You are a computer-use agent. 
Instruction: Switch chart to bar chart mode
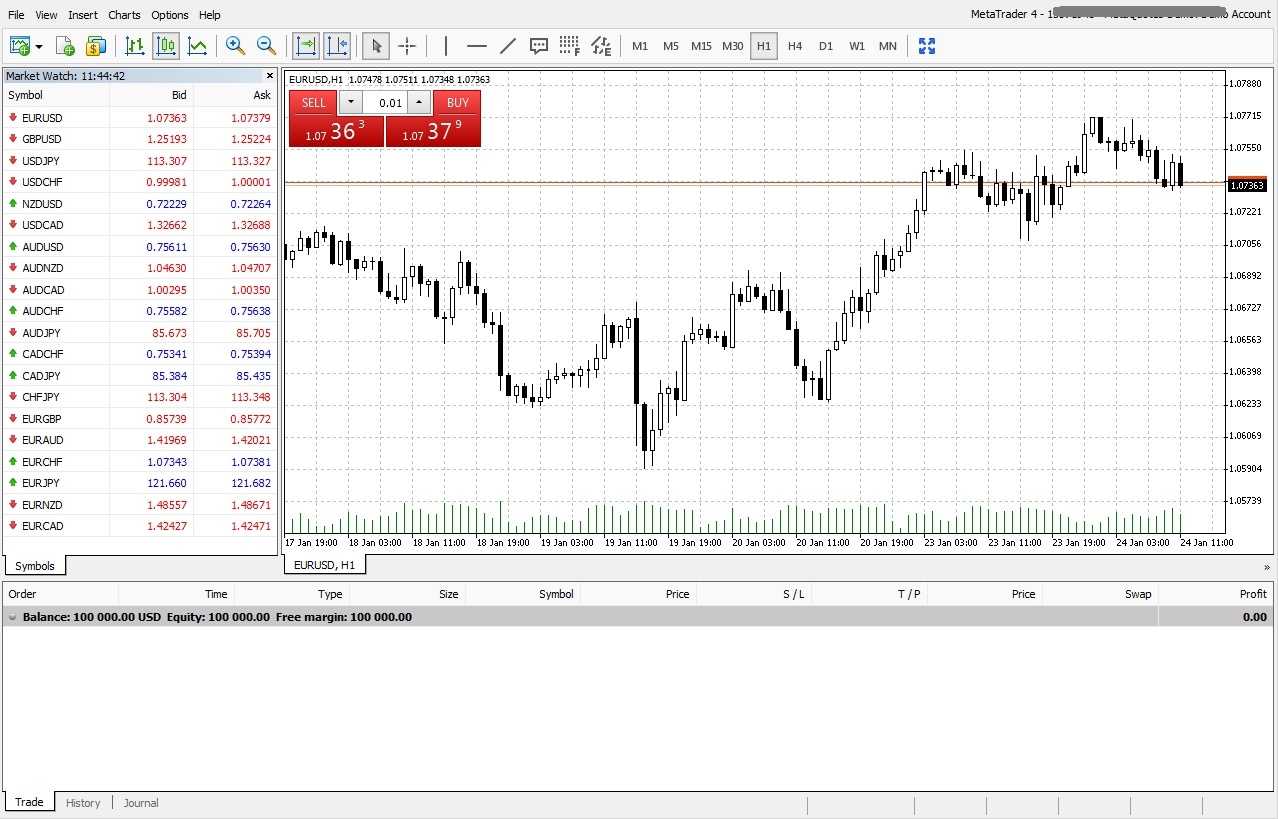[135, 46]
